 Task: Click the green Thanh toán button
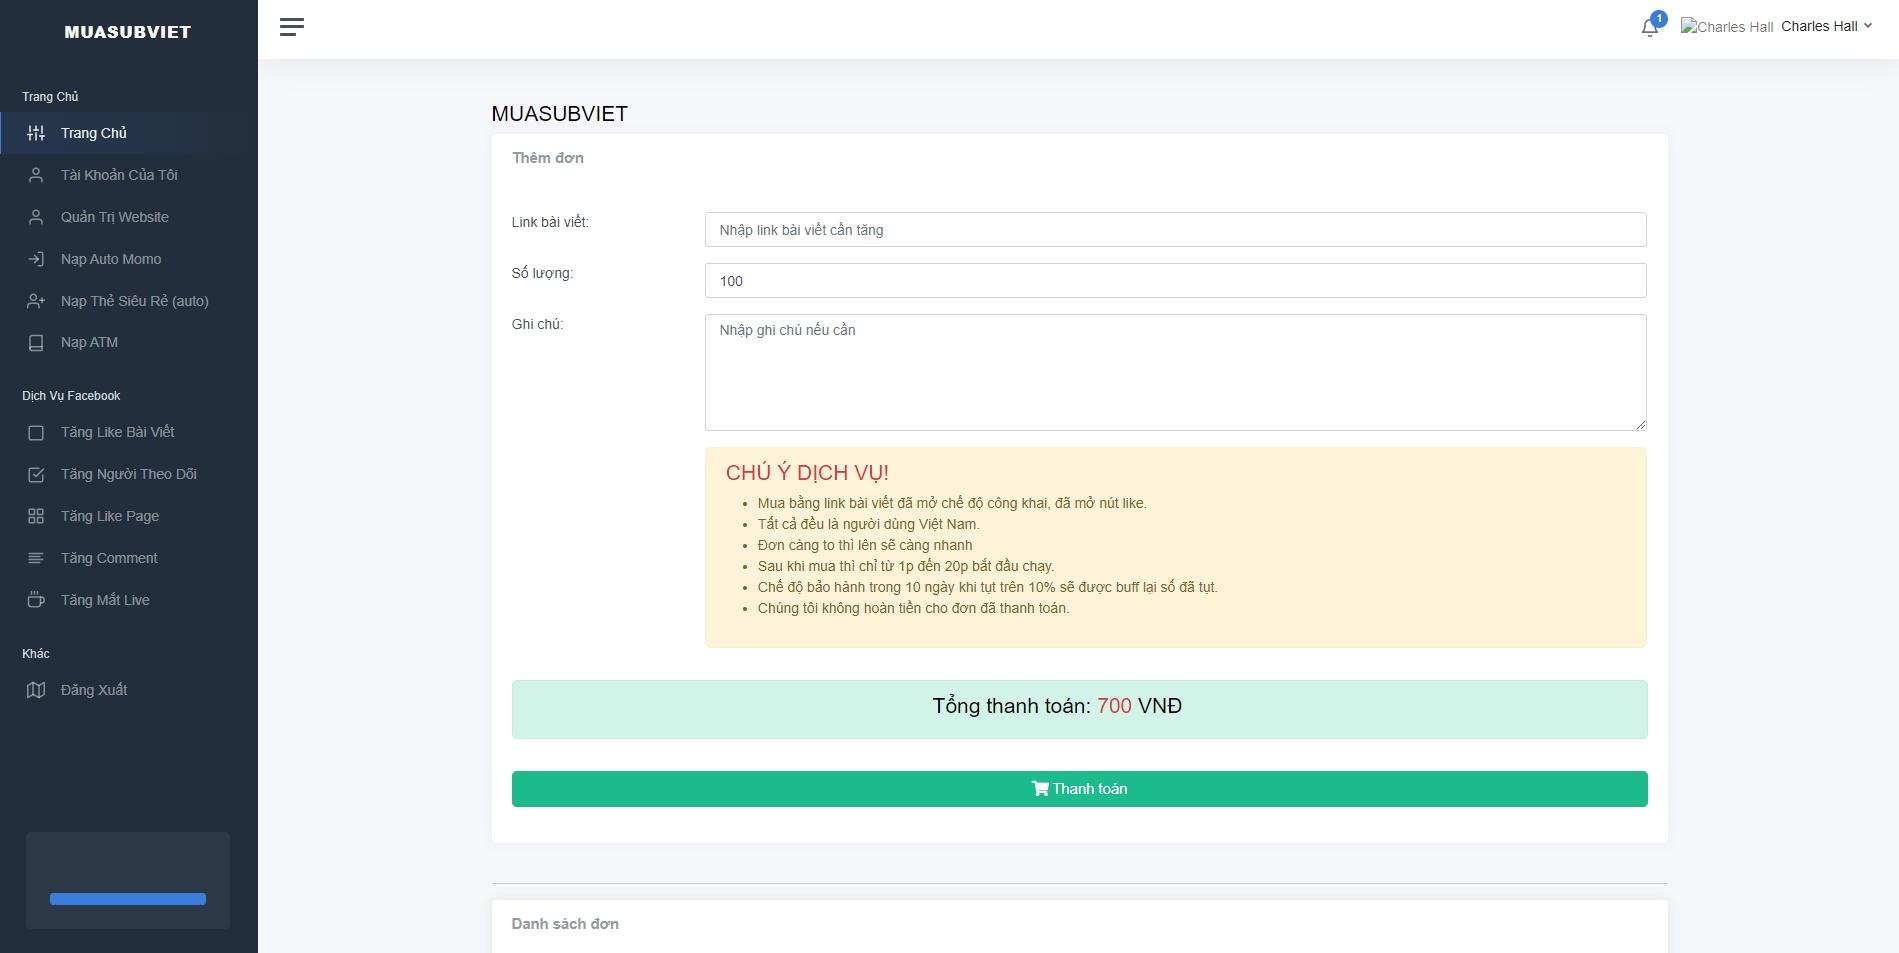[x=1079, y=789]
